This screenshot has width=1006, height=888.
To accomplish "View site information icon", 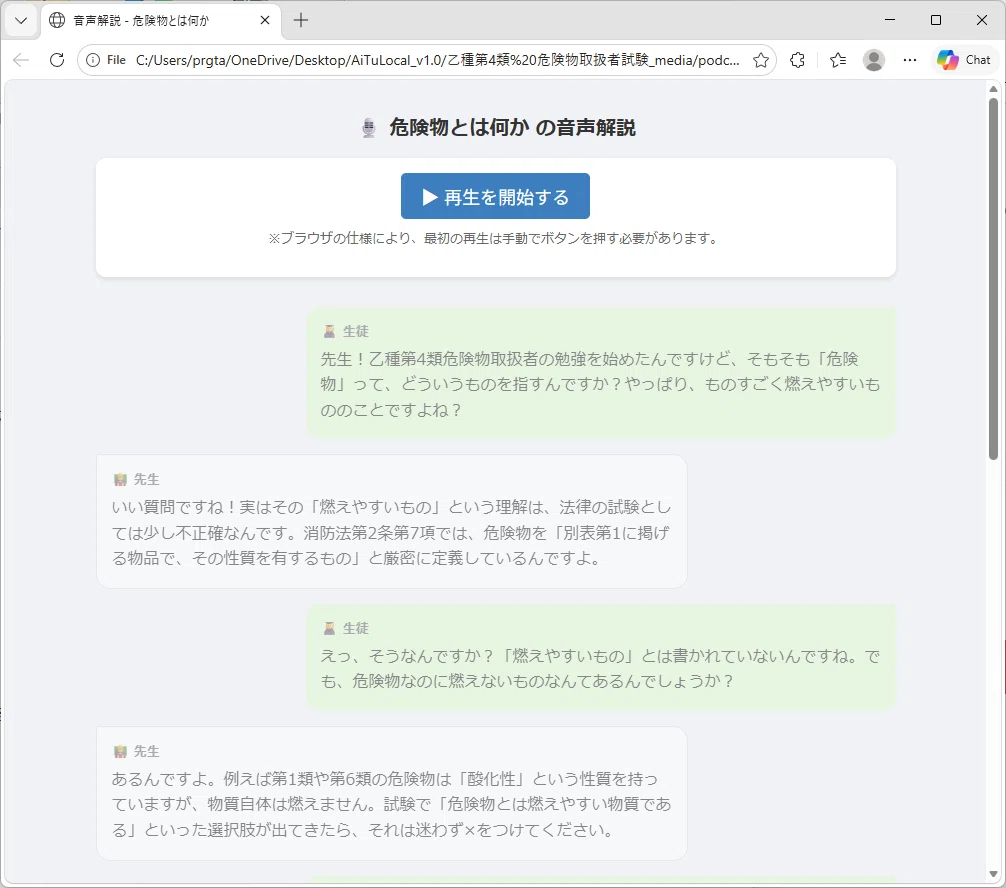I will click(93, 60).
